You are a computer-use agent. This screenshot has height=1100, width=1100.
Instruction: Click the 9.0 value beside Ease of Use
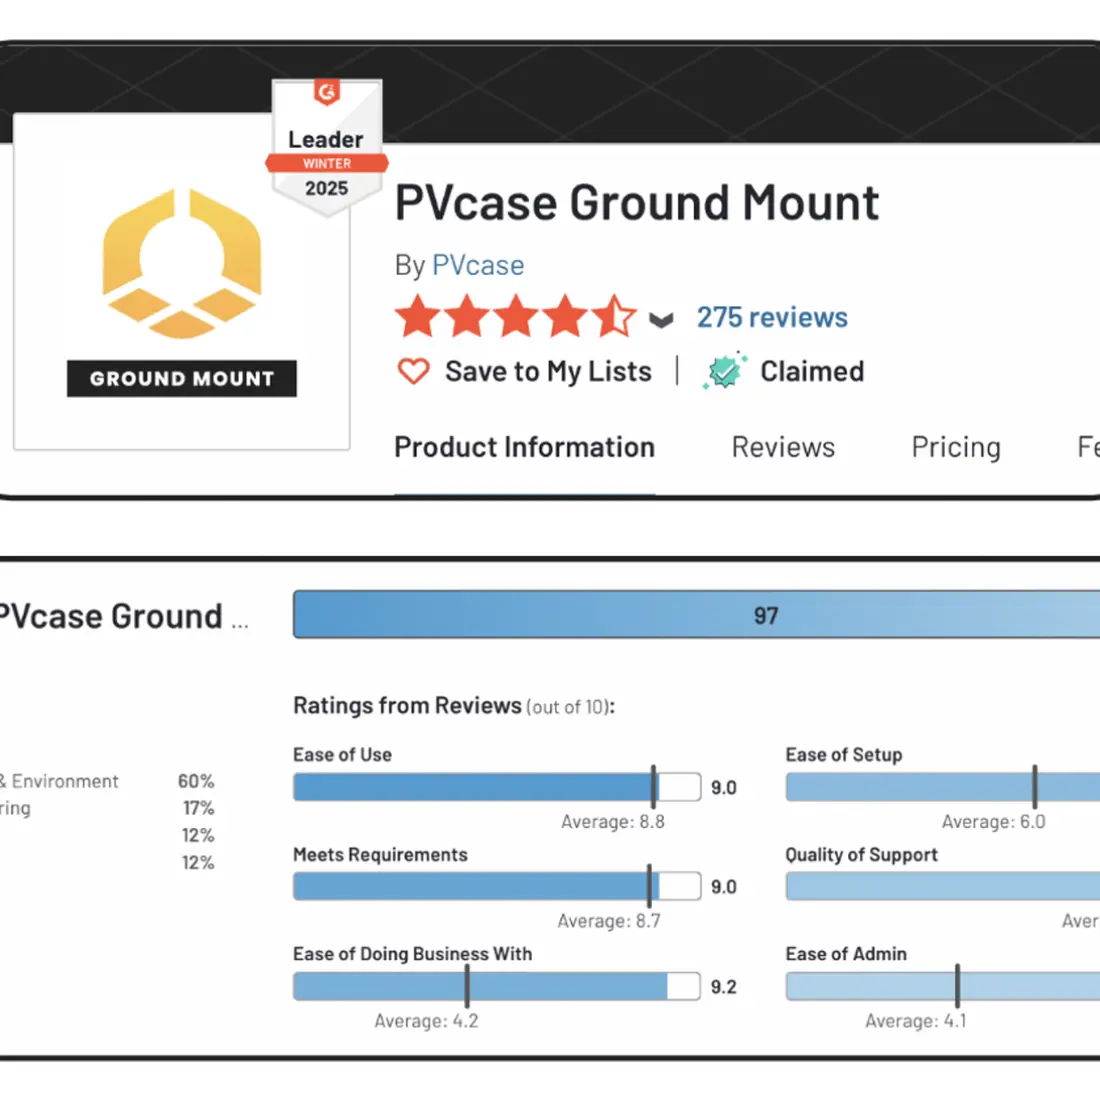coord(723,788)
